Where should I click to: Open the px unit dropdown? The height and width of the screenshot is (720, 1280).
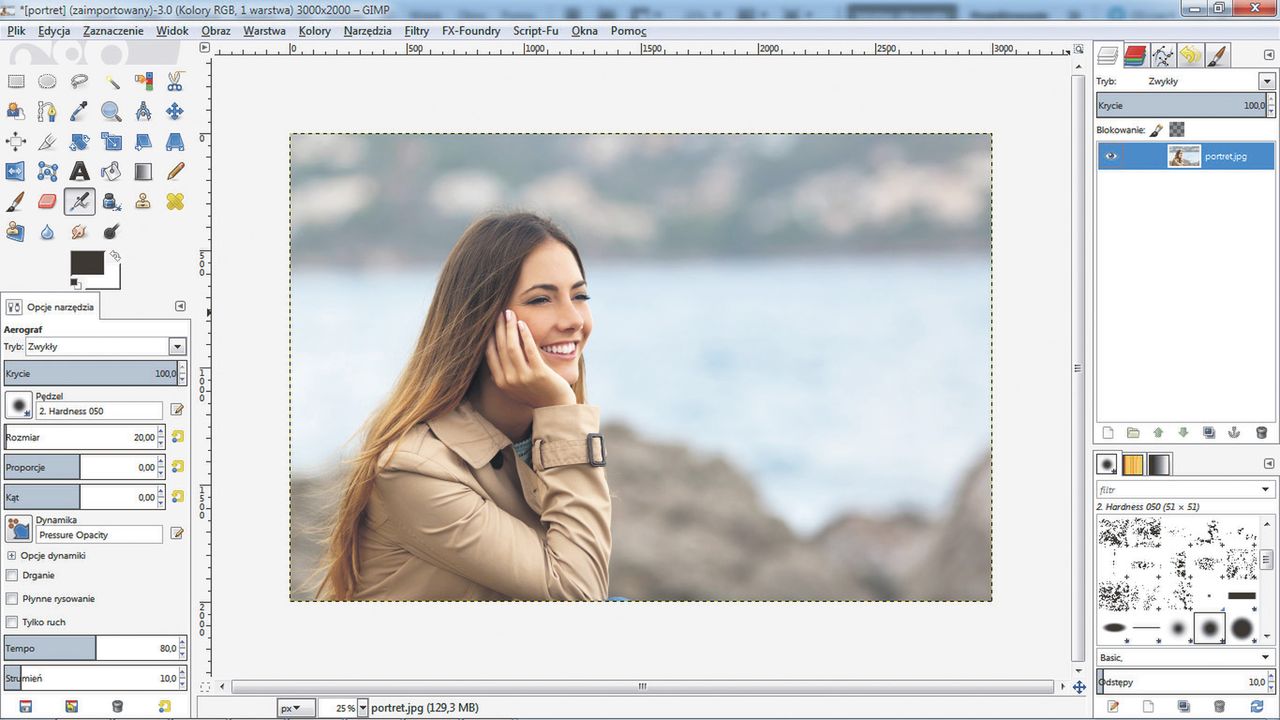click(x=296, y=708)
